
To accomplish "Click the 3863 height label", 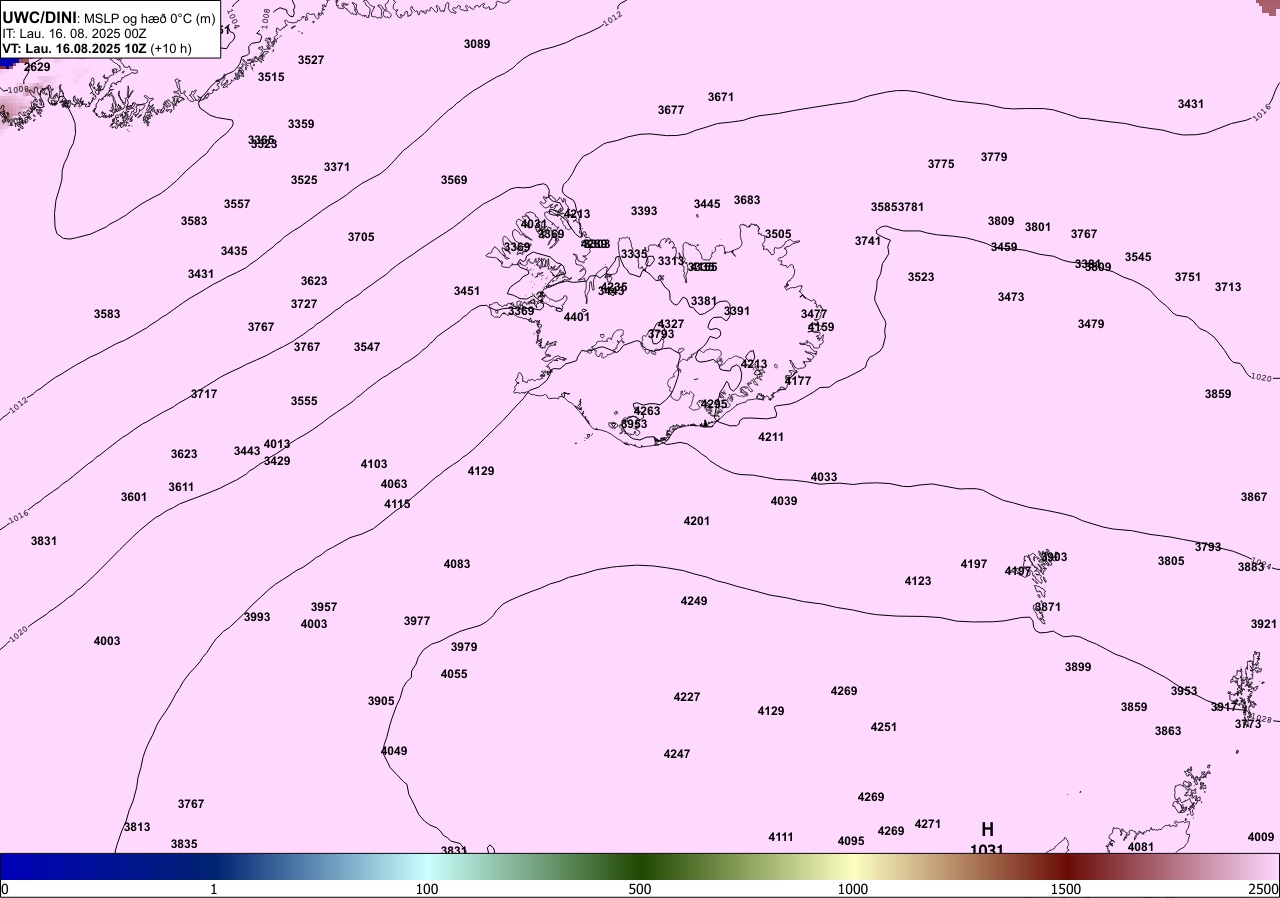I will tap(1168, 731).
